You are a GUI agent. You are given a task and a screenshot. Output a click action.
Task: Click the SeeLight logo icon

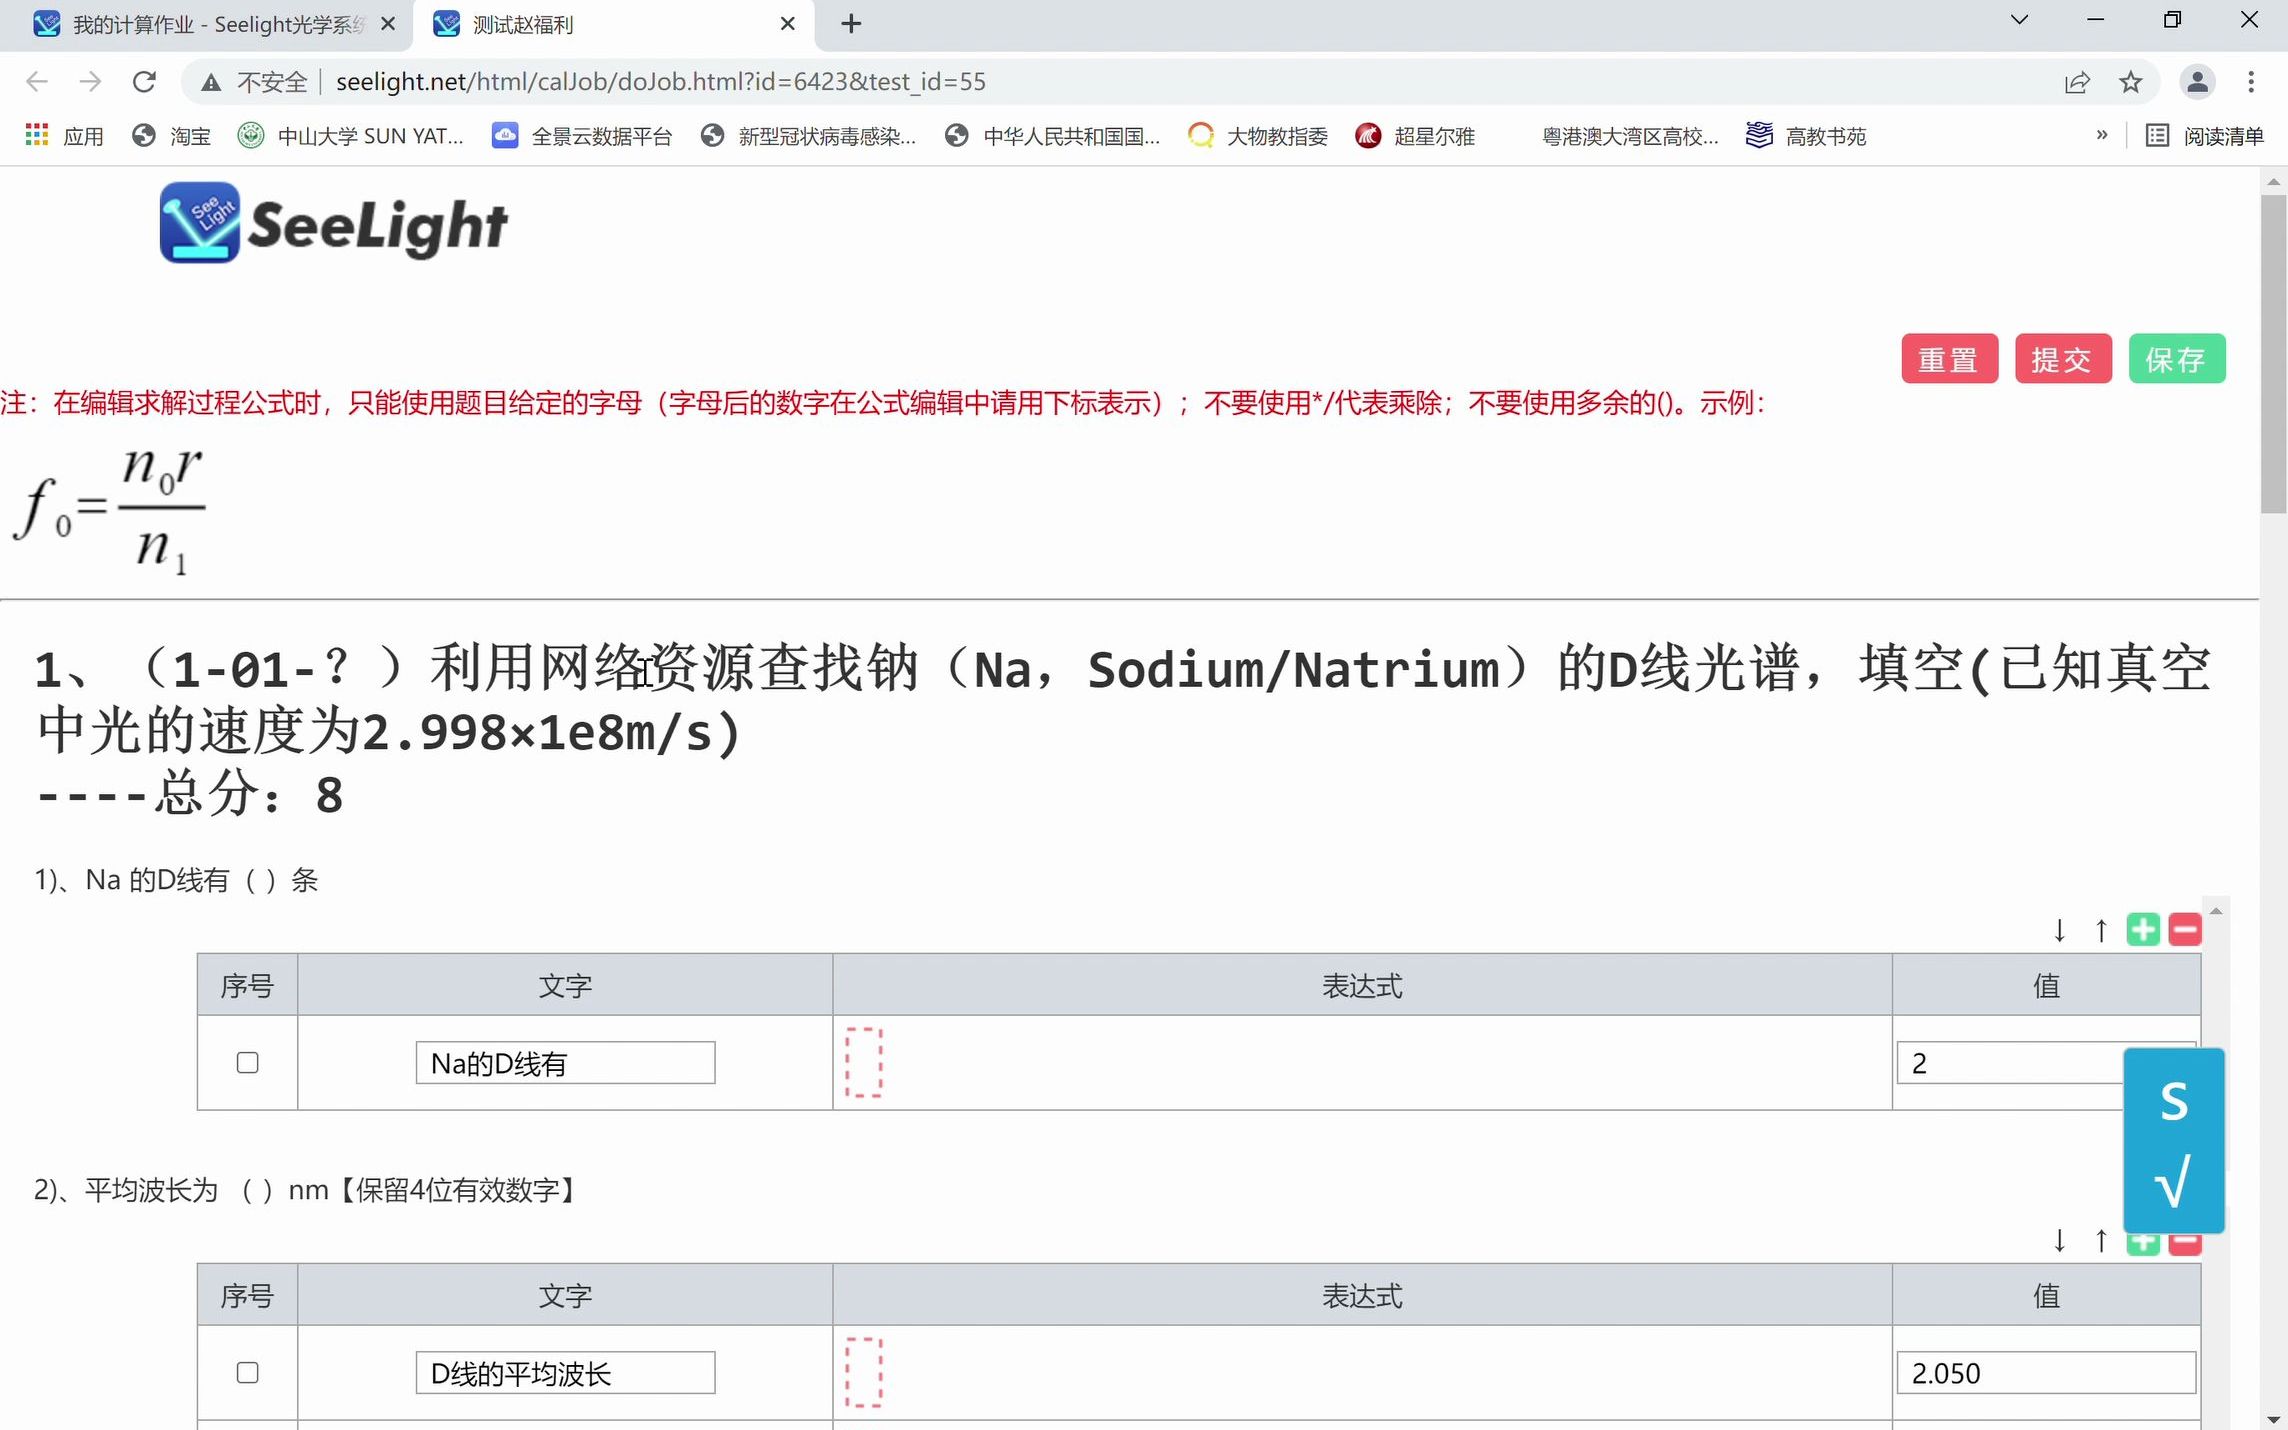tap(200, 223)
